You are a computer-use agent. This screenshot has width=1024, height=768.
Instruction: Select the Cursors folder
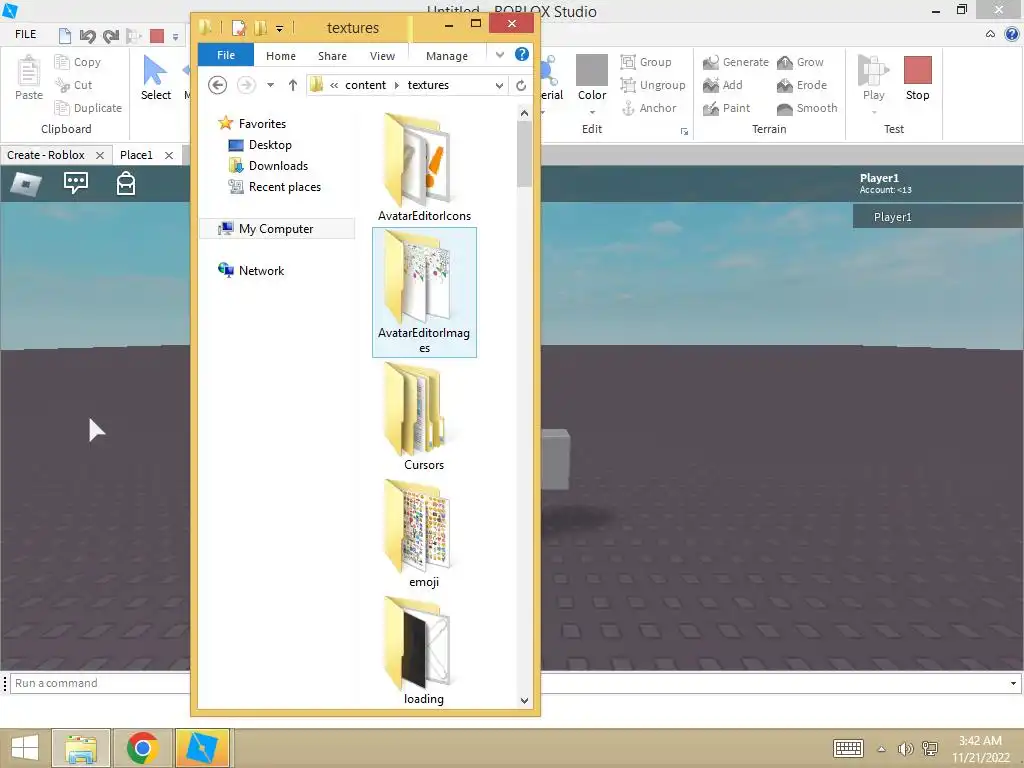click(424, 417)
